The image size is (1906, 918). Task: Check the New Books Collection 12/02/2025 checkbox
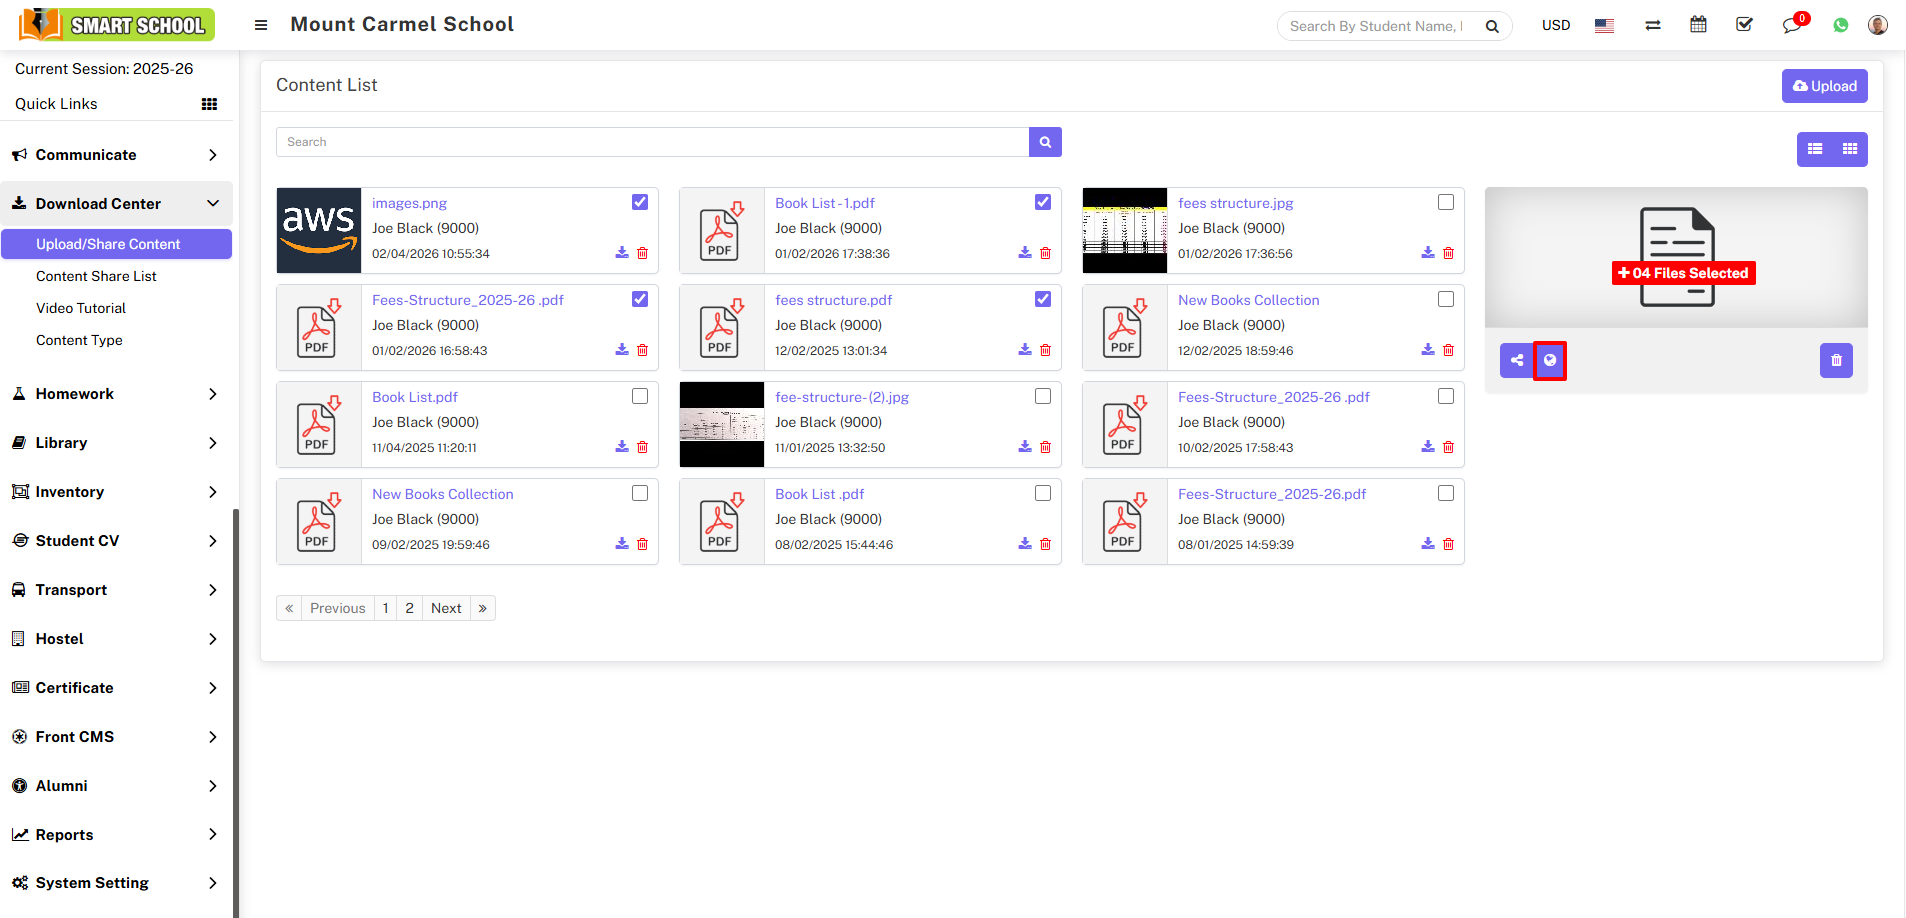click(x=1445, y=299)
